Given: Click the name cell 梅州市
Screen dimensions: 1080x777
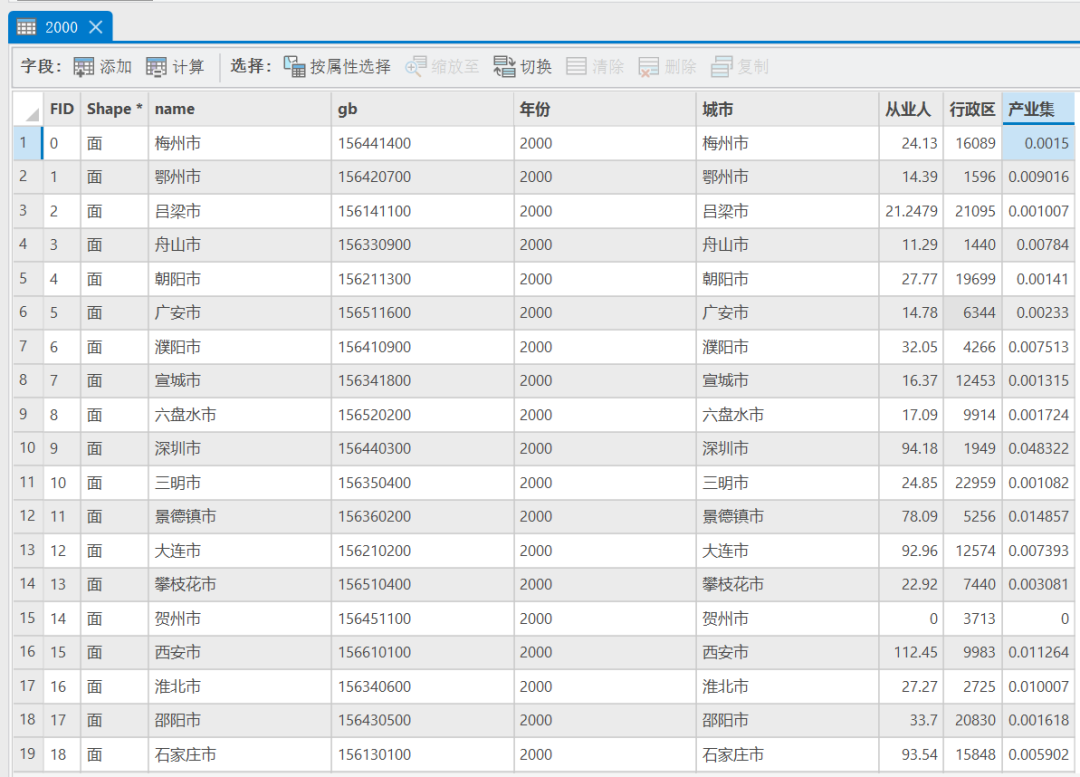Looking at the screenshot, I should pos(240,143).
